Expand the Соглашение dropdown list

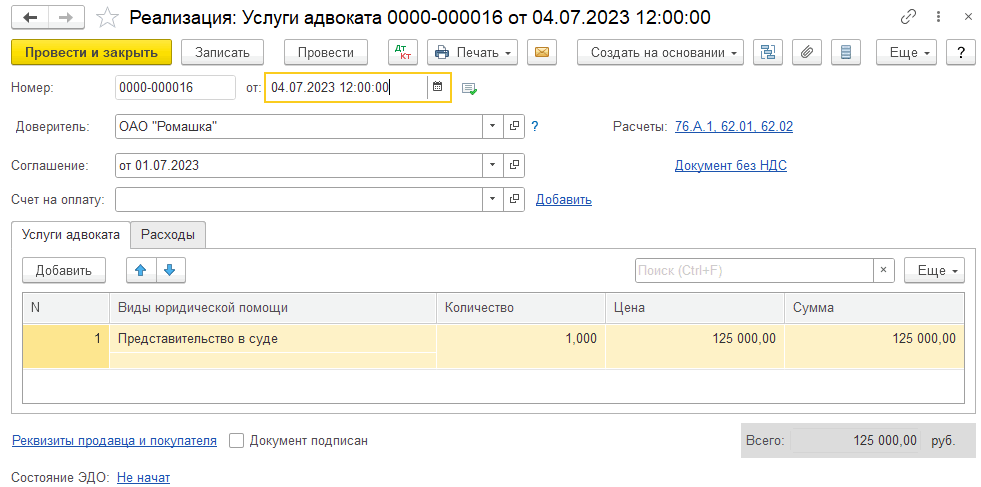pyautogui.click(x=491, y=165)
